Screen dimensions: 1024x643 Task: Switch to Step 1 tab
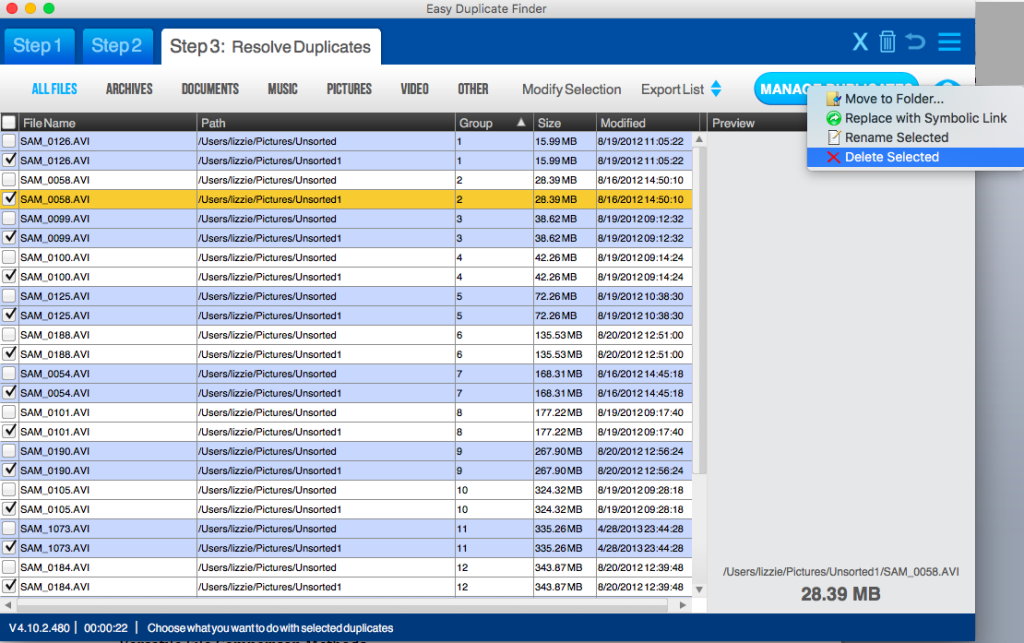click(x=38, y=46)
